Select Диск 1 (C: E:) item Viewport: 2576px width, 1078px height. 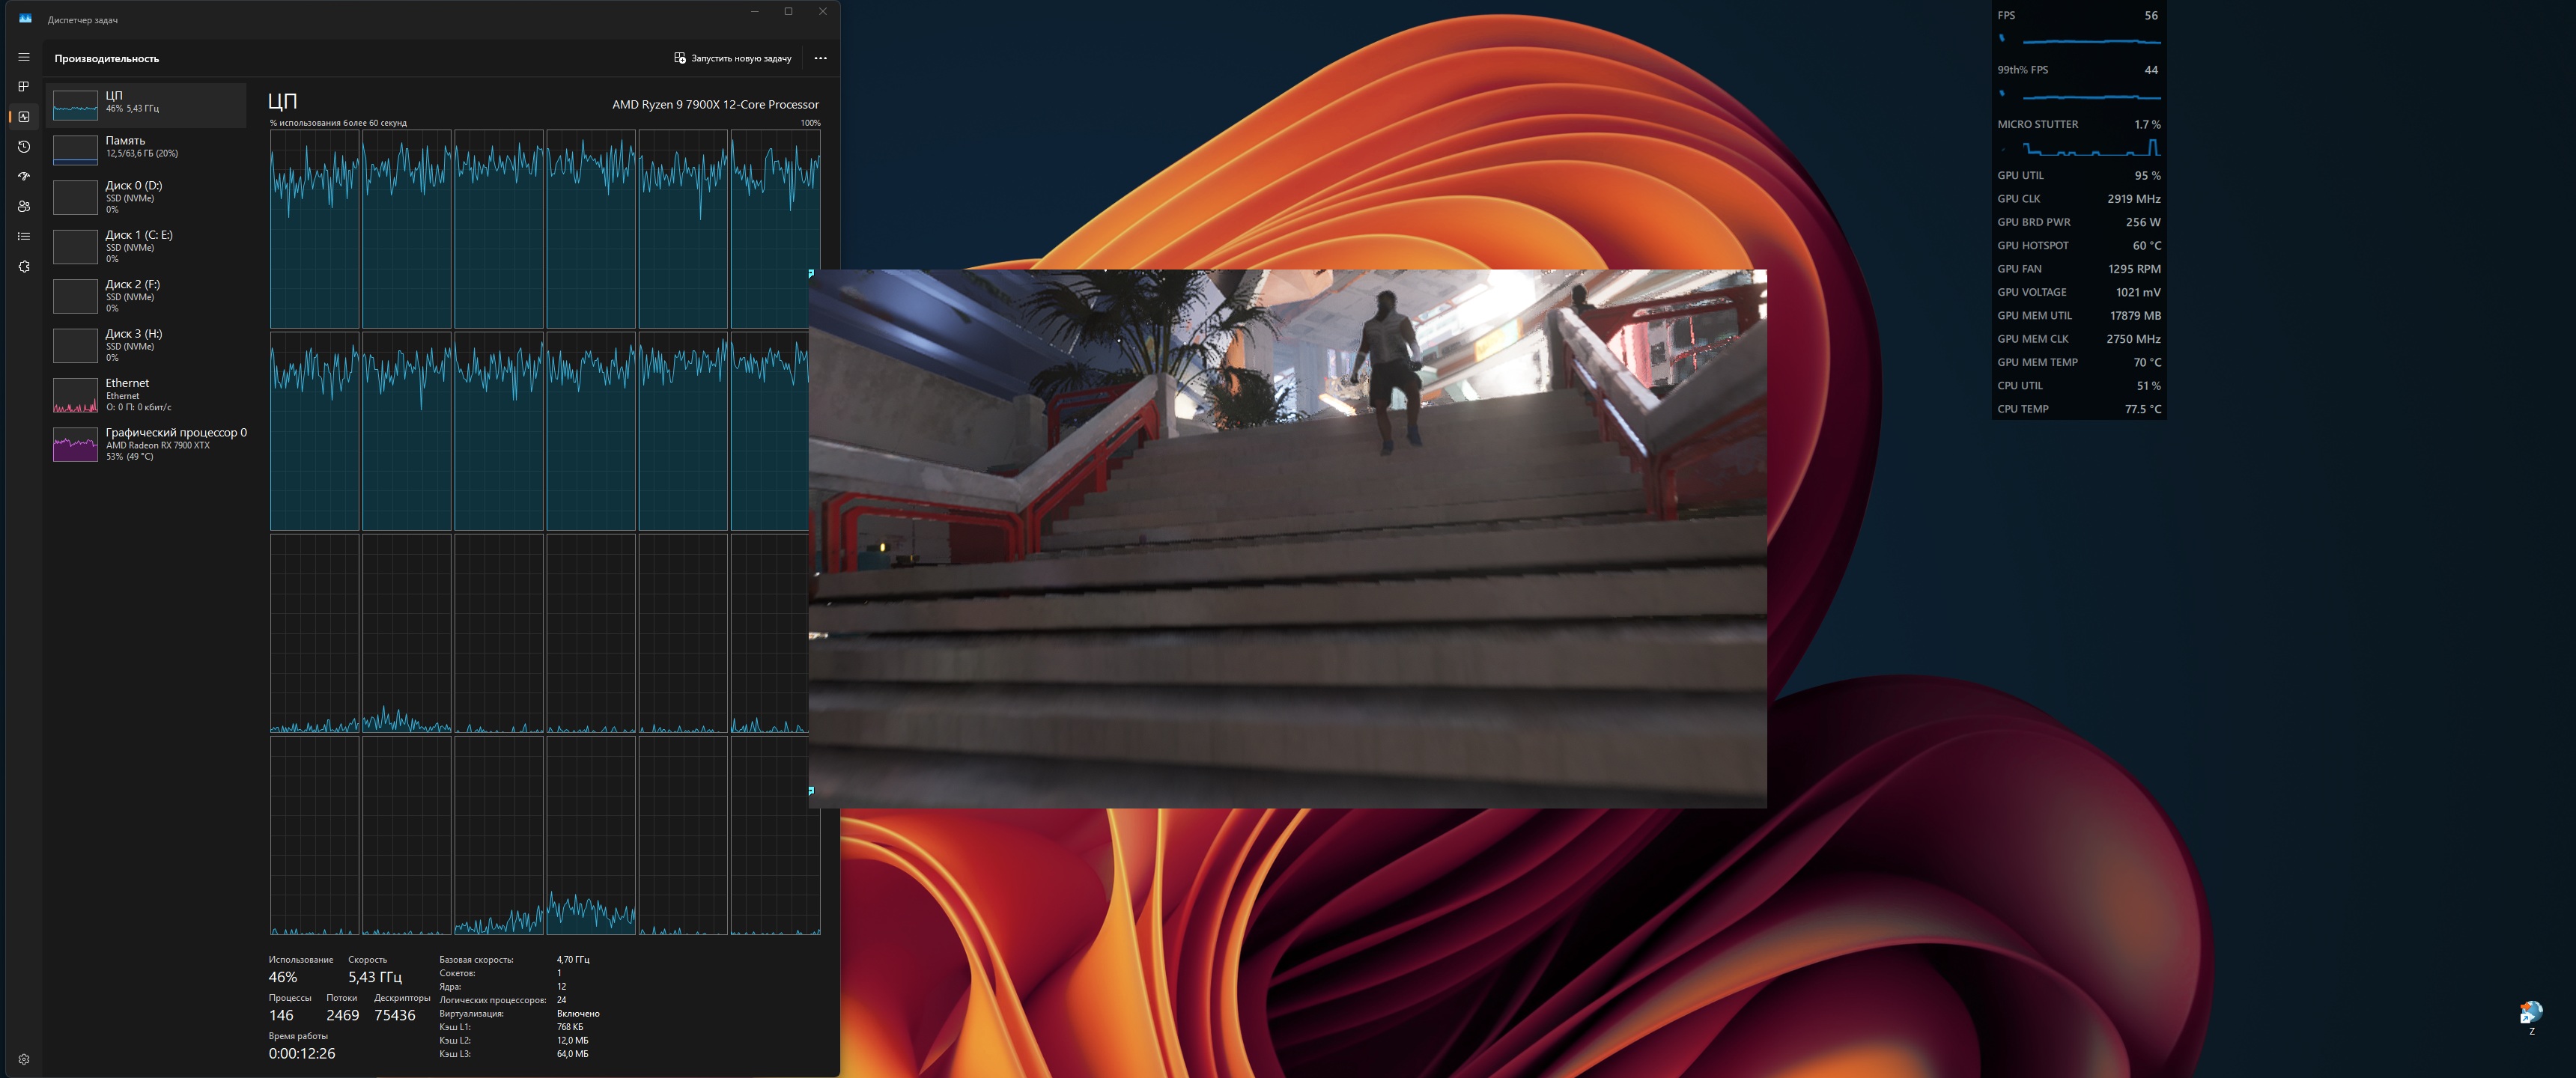click(x=146, y=246)
